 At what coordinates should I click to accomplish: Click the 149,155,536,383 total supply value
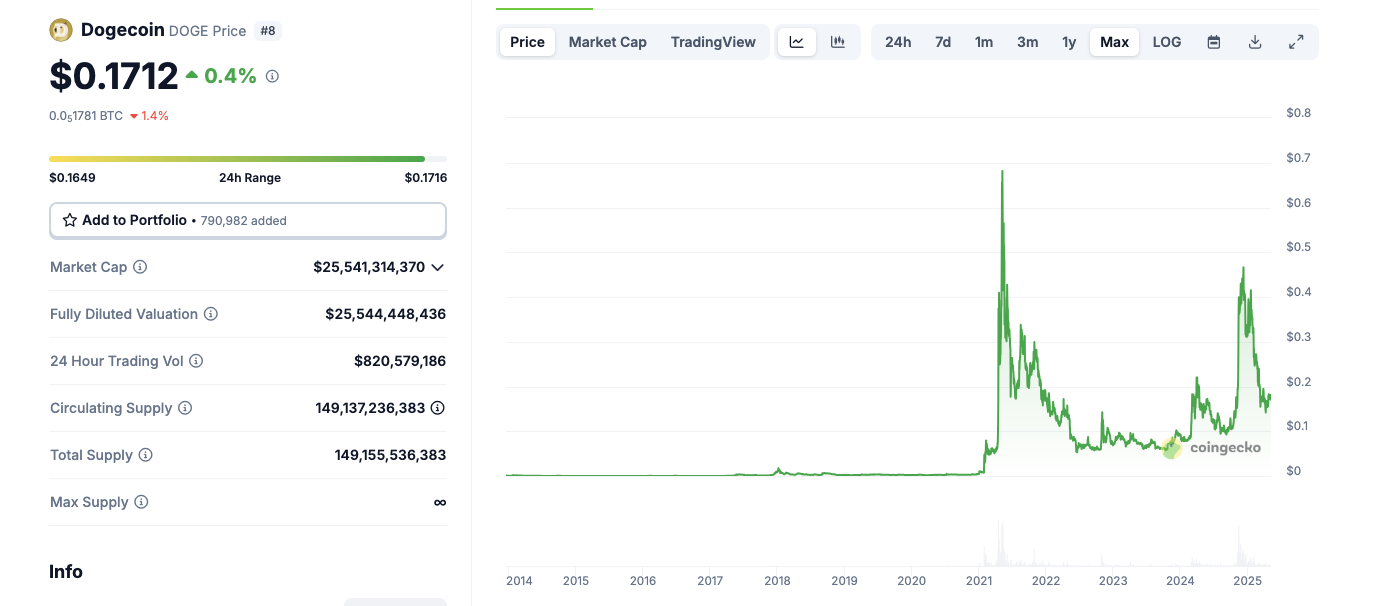click(390, 455)
